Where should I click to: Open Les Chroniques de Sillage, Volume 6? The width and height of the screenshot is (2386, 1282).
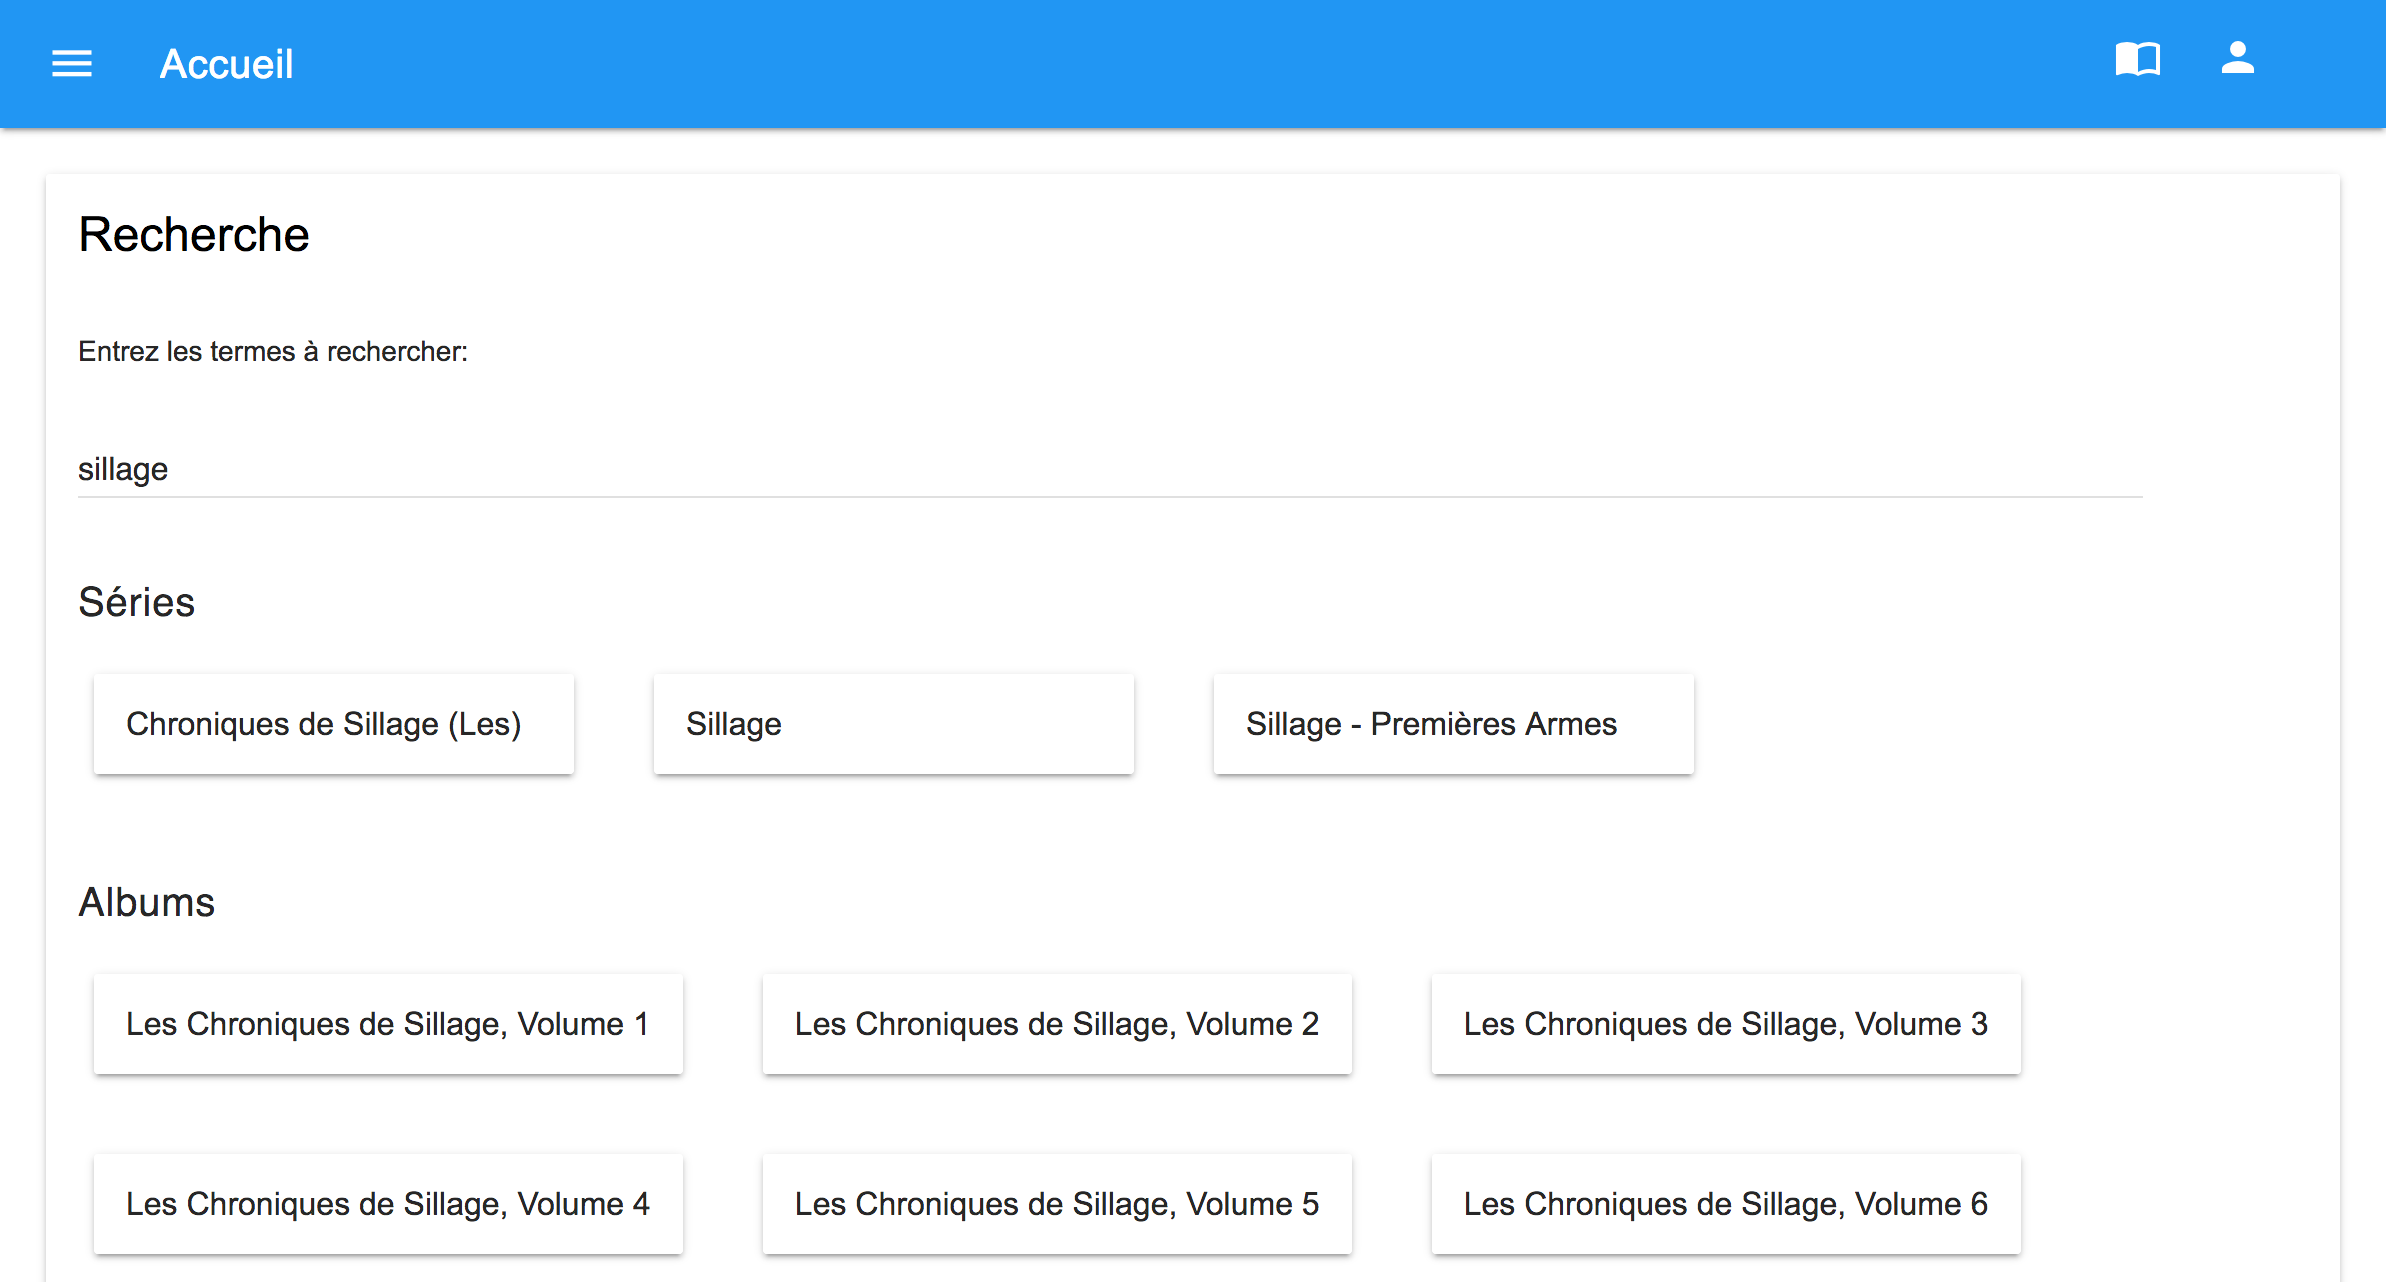tap(1726, 1204)
